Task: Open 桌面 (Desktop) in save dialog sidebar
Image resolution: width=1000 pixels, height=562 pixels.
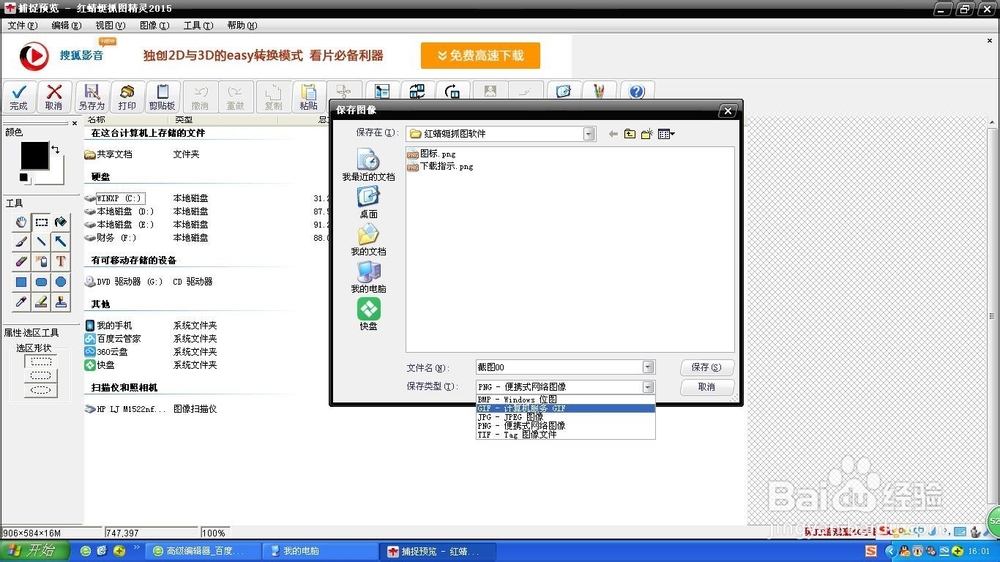Action: [369, 202]
